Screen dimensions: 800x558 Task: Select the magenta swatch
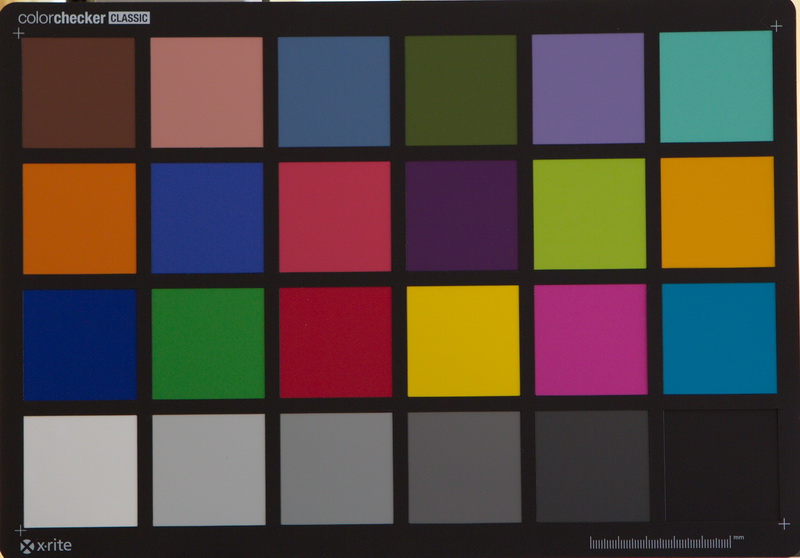[591, 340]
